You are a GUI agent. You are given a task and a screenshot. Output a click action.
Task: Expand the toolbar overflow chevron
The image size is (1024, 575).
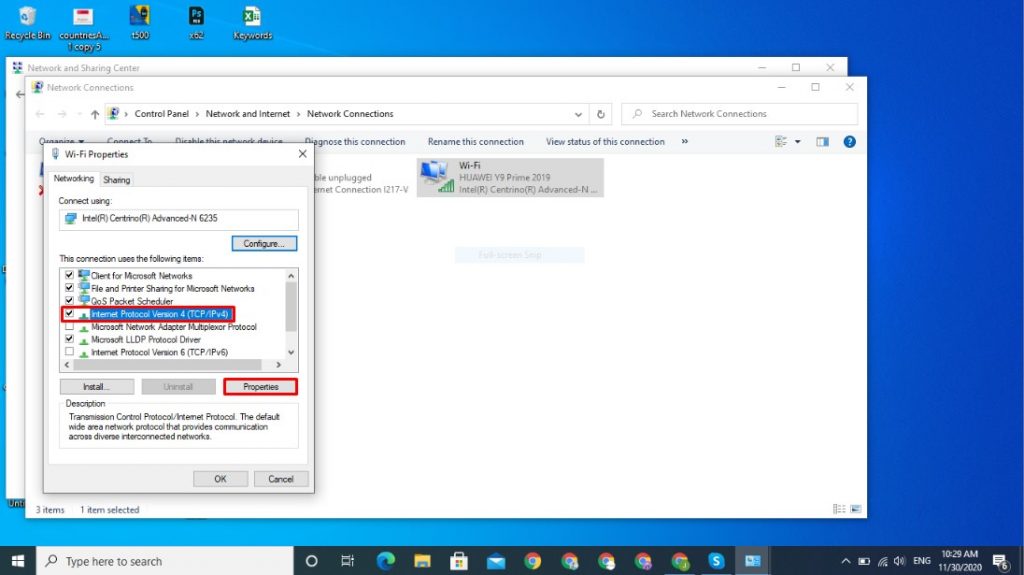[x=684, y=142]
